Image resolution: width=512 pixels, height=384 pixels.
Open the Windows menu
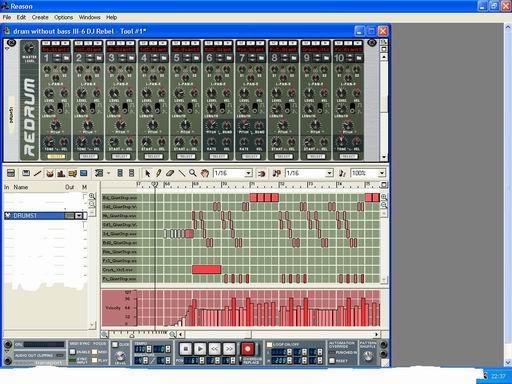89,17
